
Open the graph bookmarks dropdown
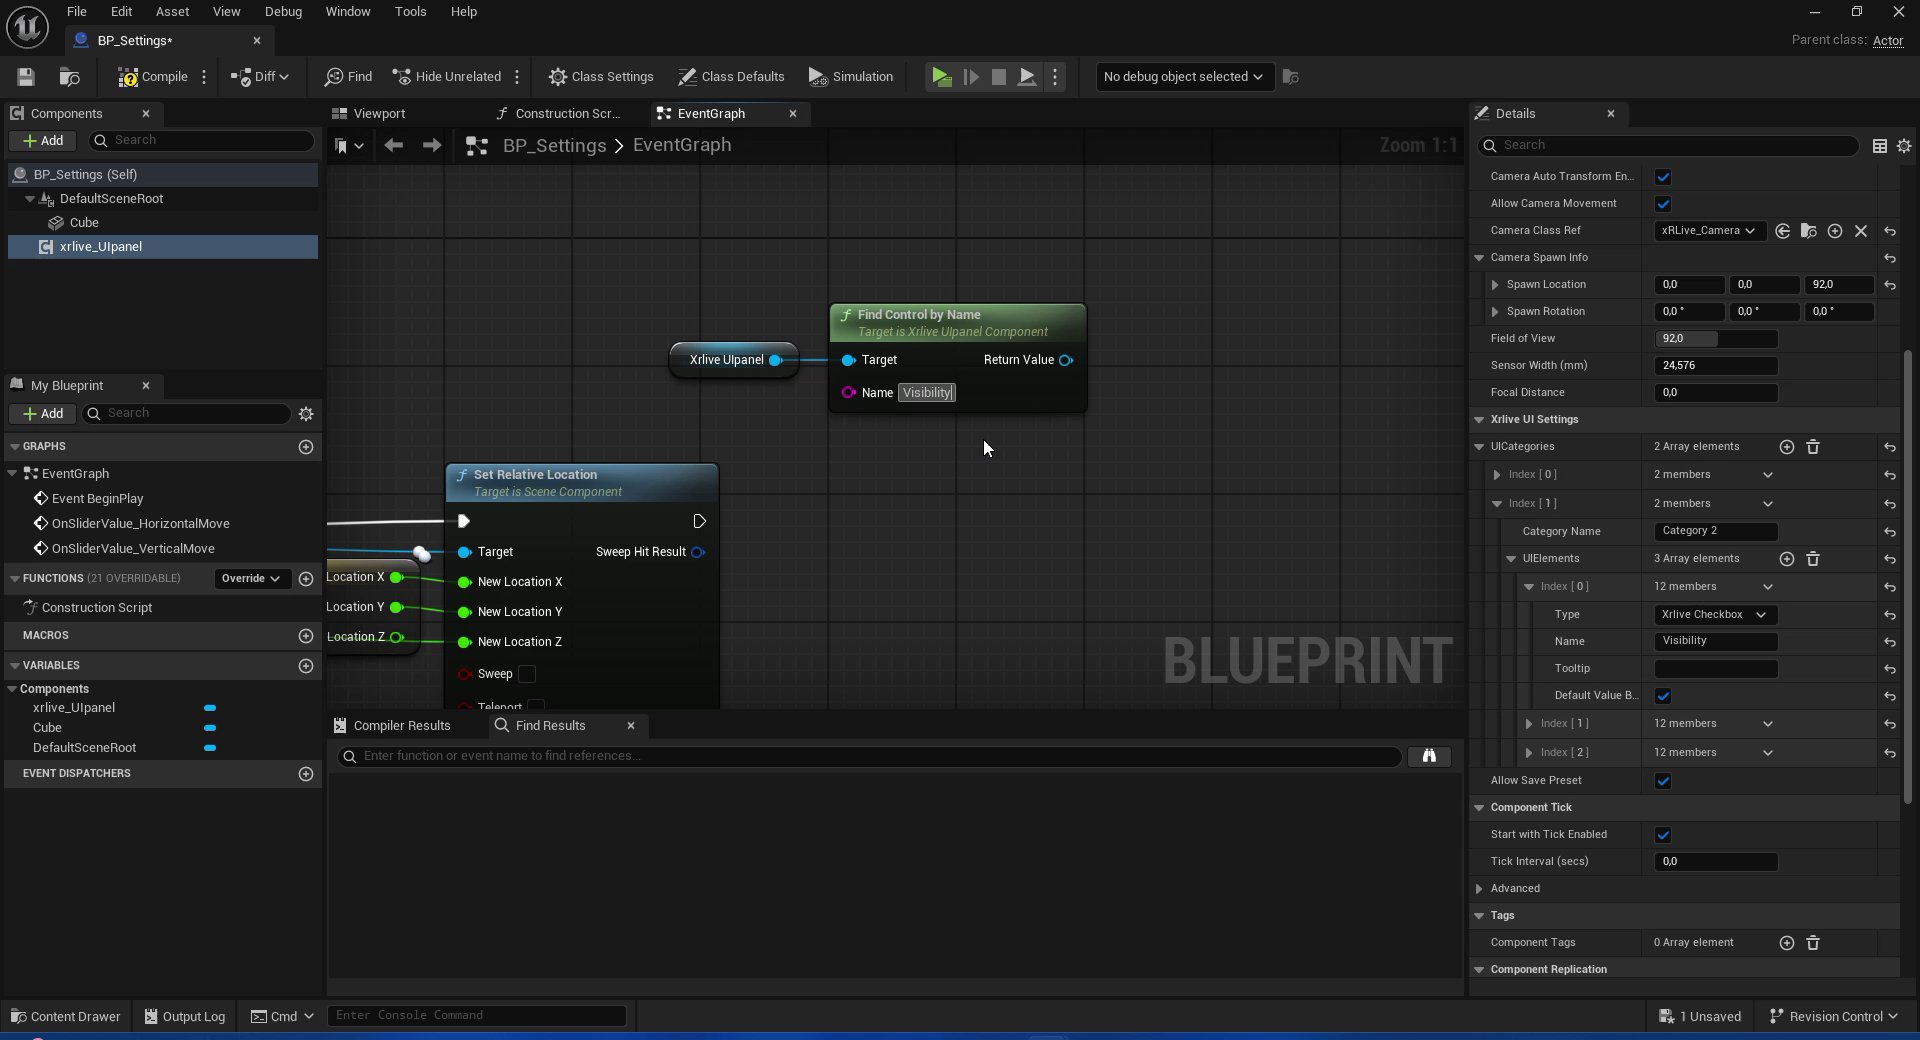[349, 146]
